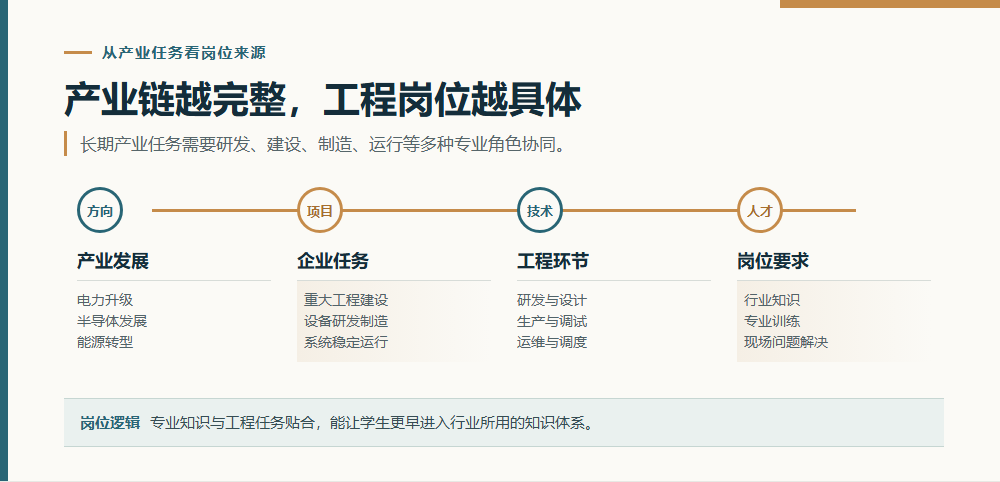Click the text 系统稳定运行
The image size is (1000, 482).
(346, 342)
